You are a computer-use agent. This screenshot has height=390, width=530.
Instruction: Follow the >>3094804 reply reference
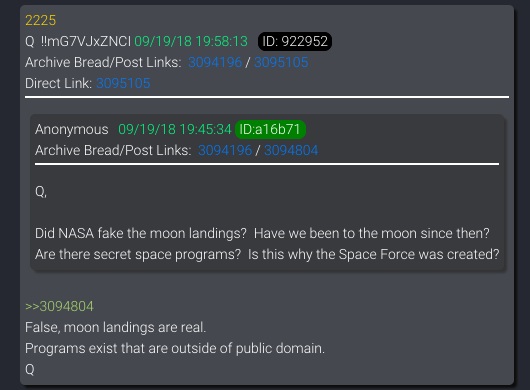(59, 307)
